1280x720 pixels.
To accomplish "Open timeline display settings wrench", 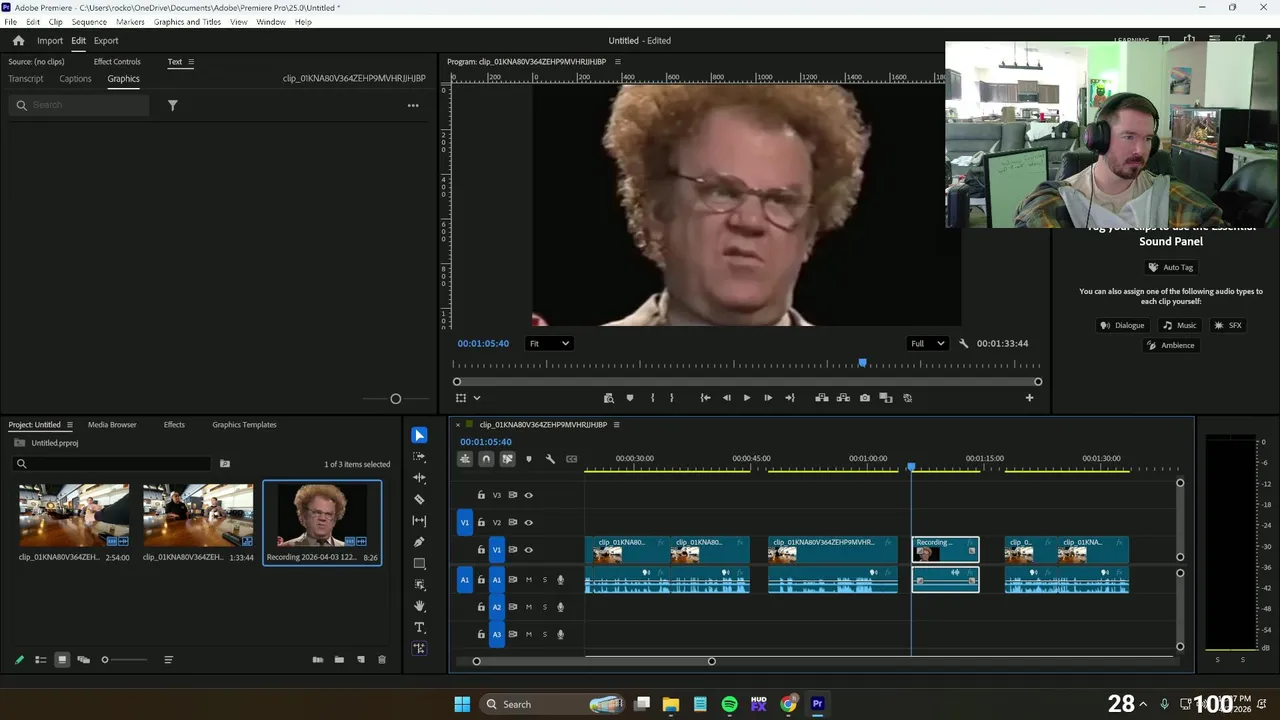I will coord(550,459).
